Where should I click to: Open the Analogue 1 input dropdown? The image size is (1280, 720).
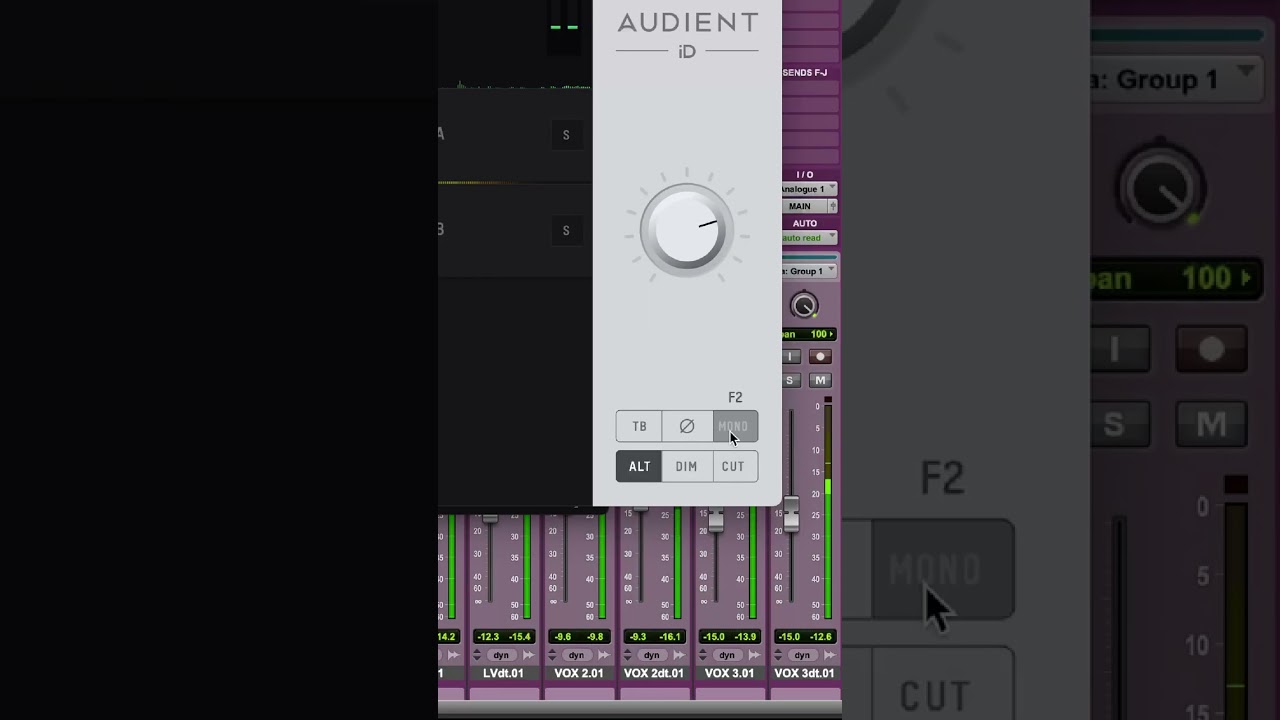(x=809, y=189)
